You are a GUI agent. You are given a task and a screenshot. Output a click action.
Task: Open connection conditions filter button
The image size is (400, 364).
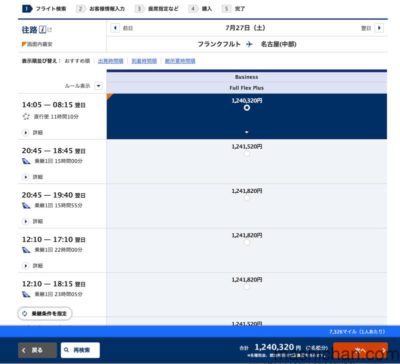[45, 314]
